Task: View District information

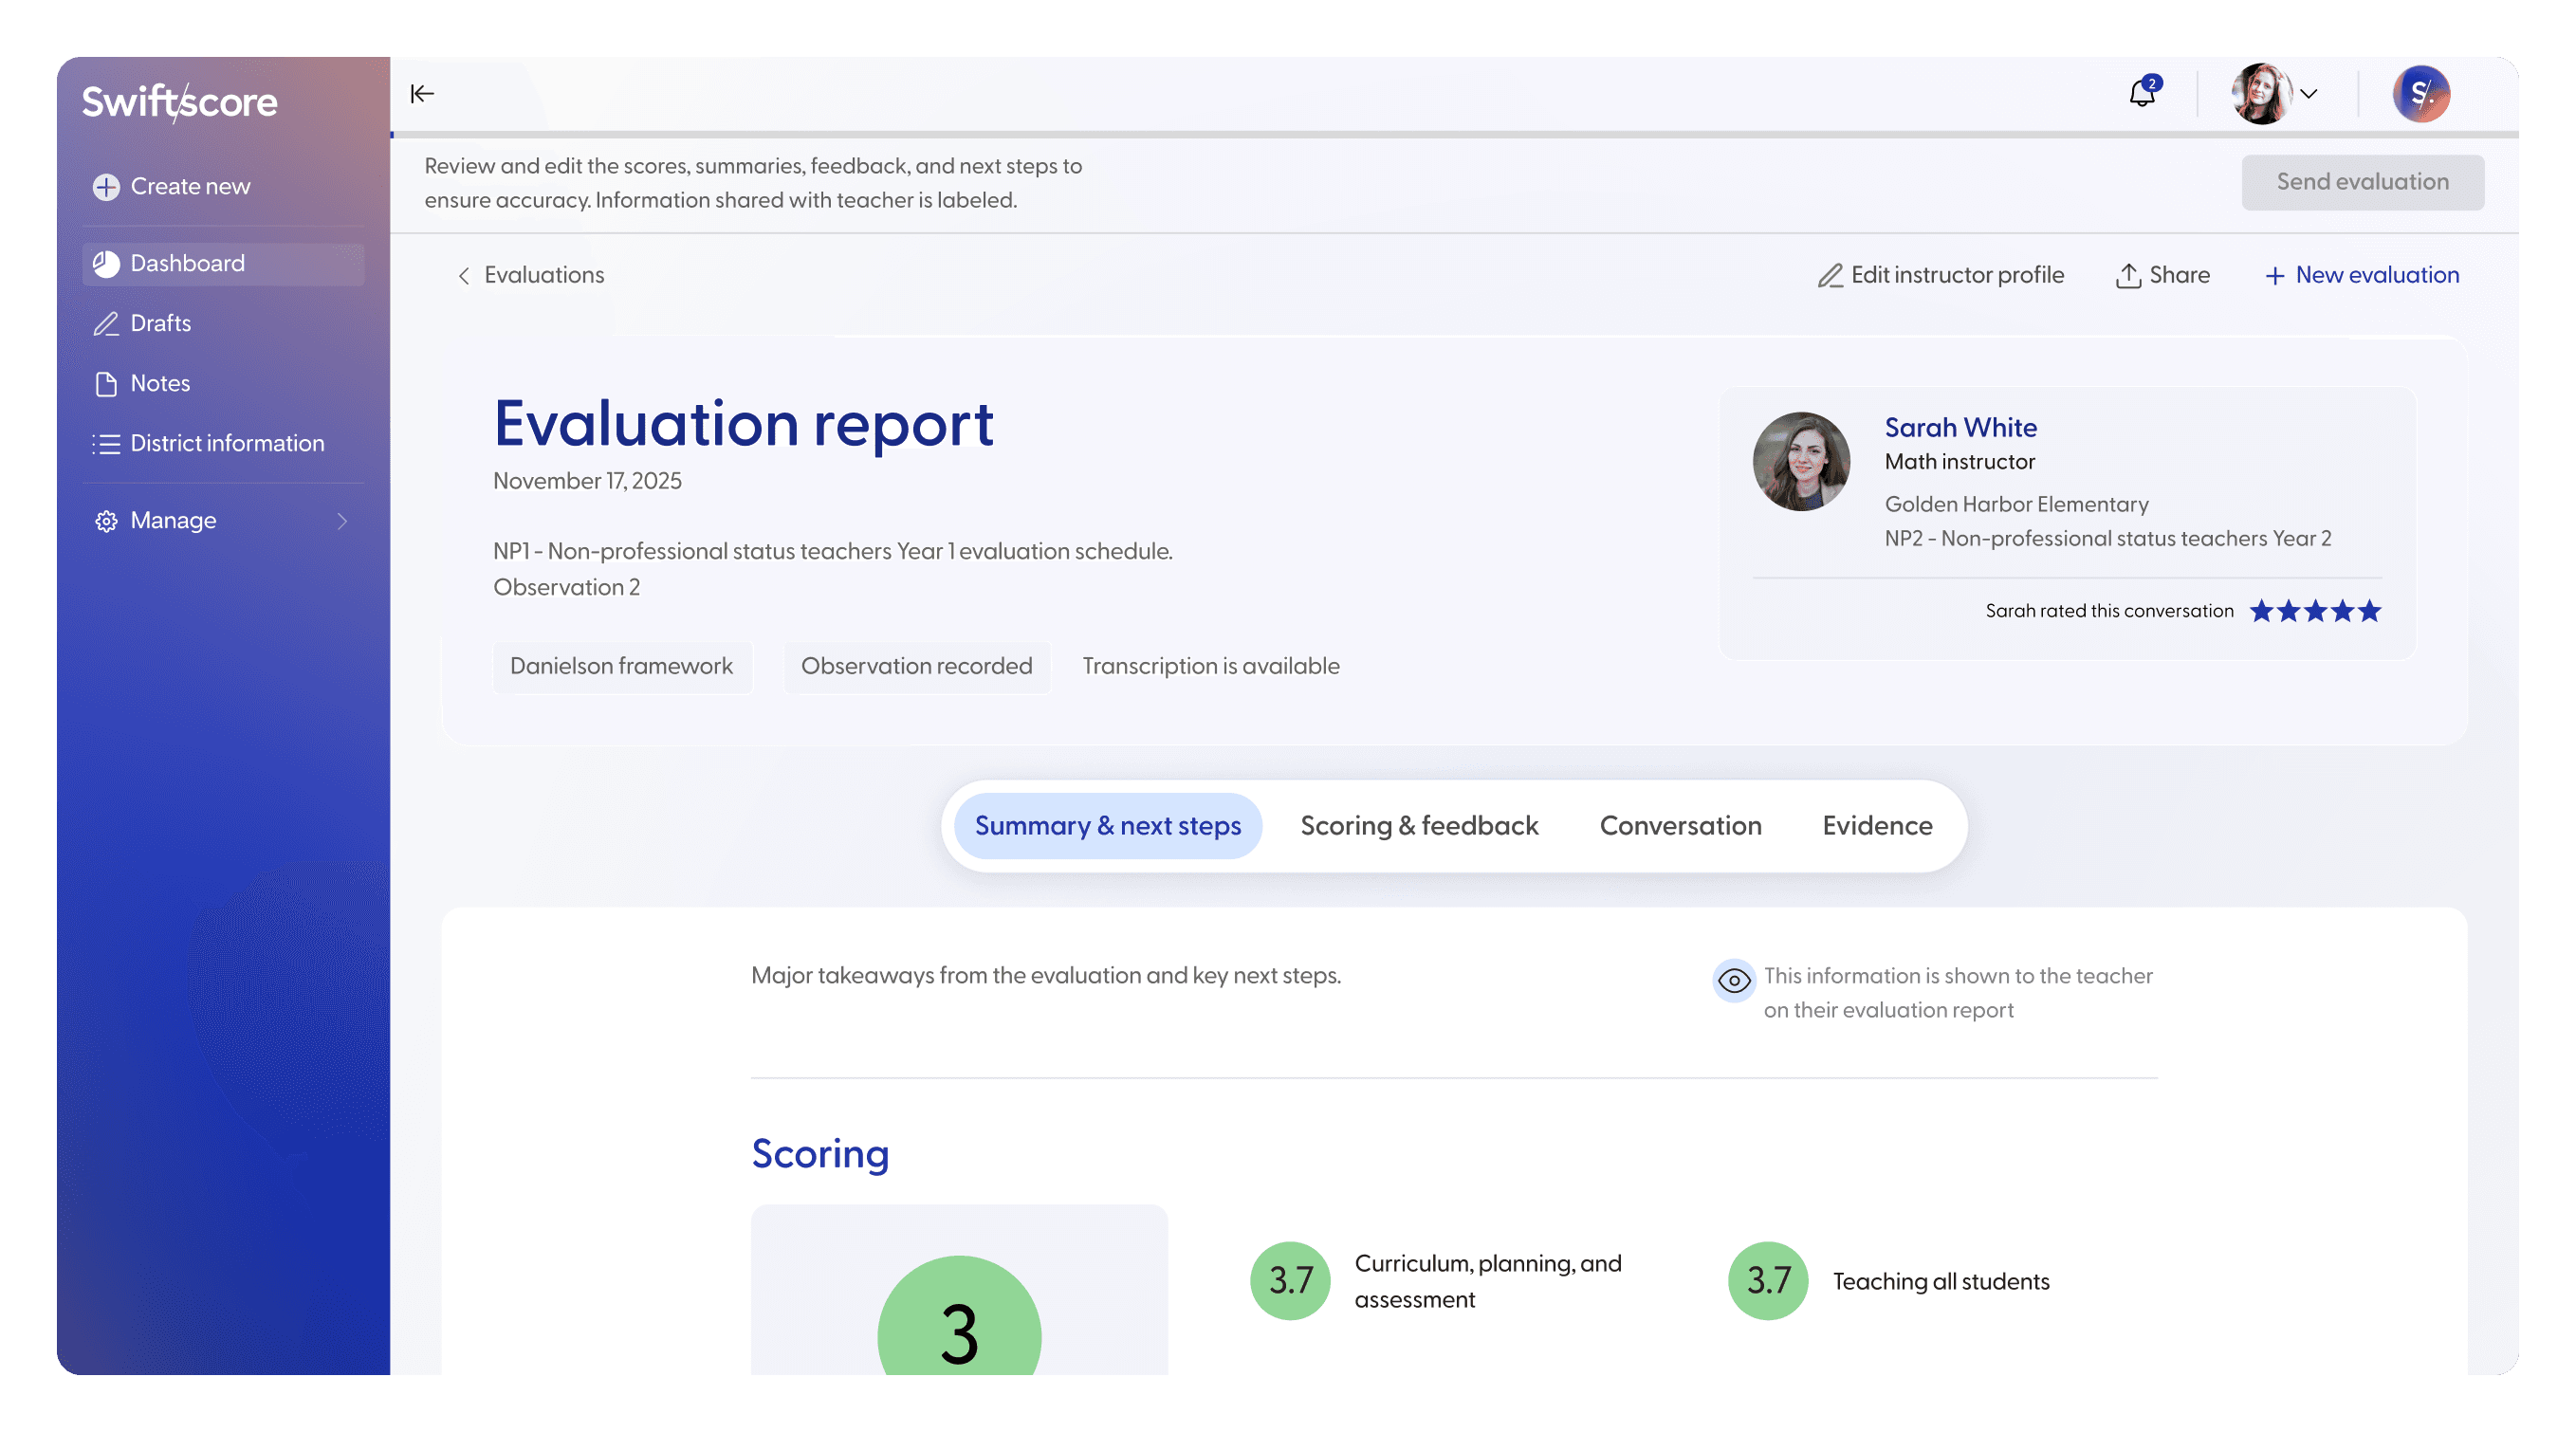Action: (x=226, y=443)
